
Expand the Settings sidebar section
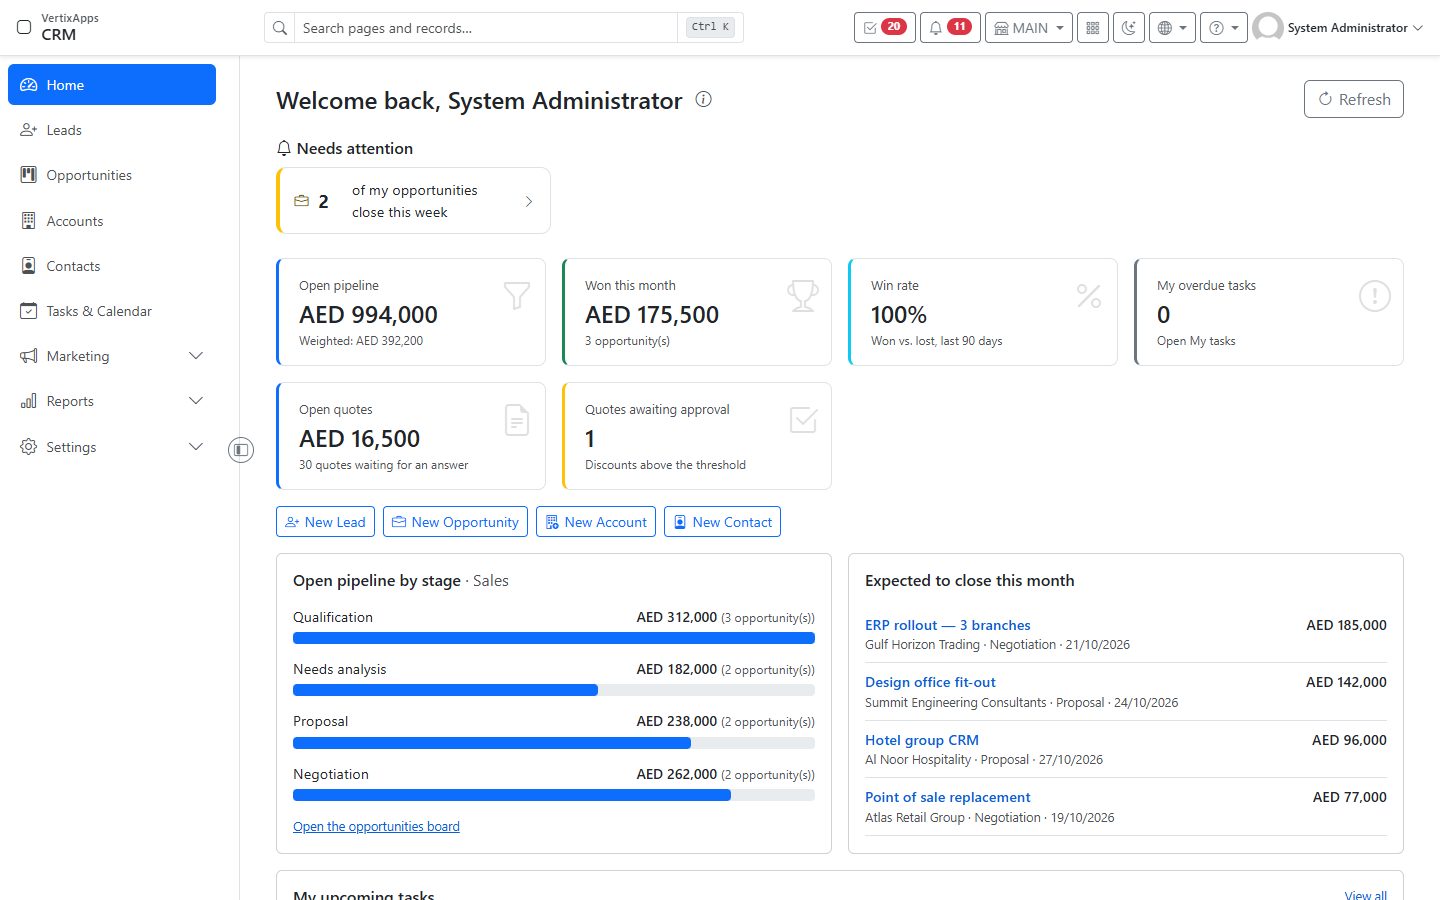click(112, 447)
